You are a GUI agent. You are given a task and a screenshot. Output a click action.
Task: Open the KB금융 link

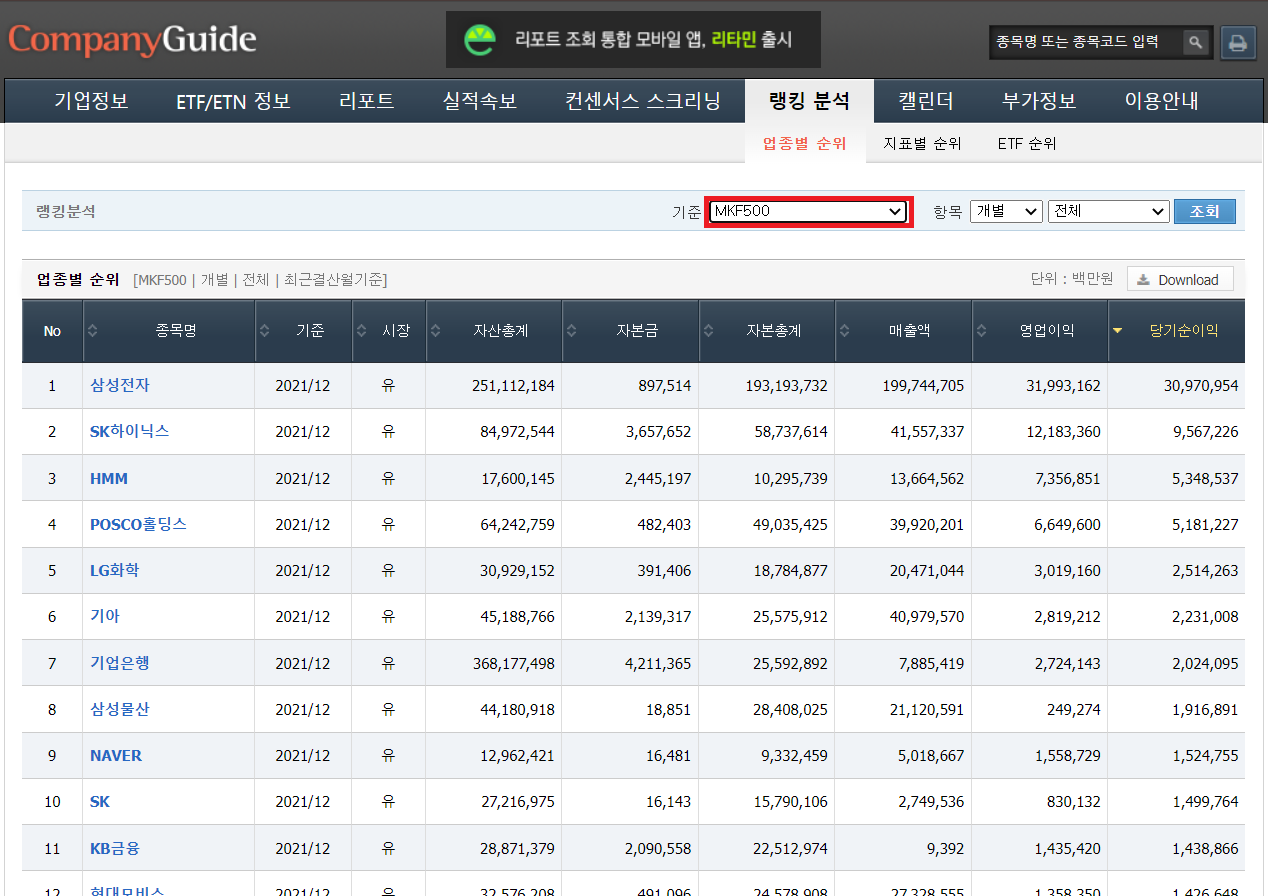(x=115, y=848)
